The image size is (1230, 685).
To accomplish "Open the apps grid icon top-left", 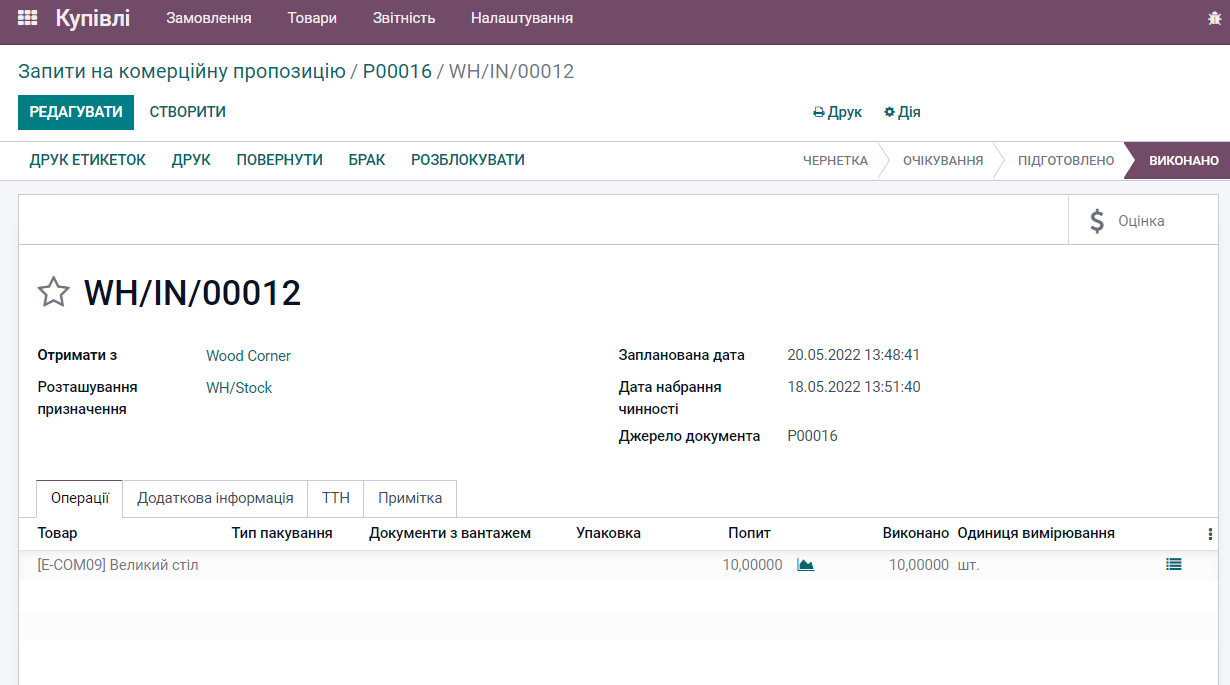I will point(27,19).
